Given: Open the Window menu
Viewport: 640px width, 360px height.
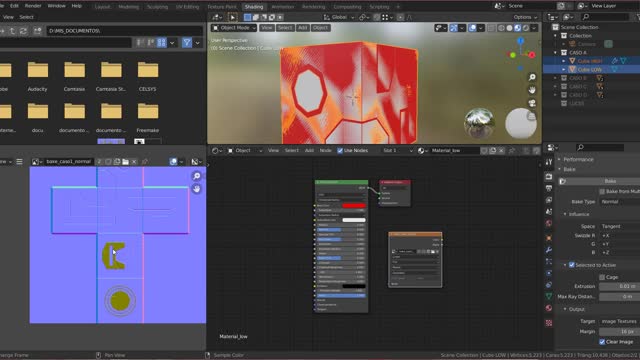Looking at the screenshot, I should [56, 6].
